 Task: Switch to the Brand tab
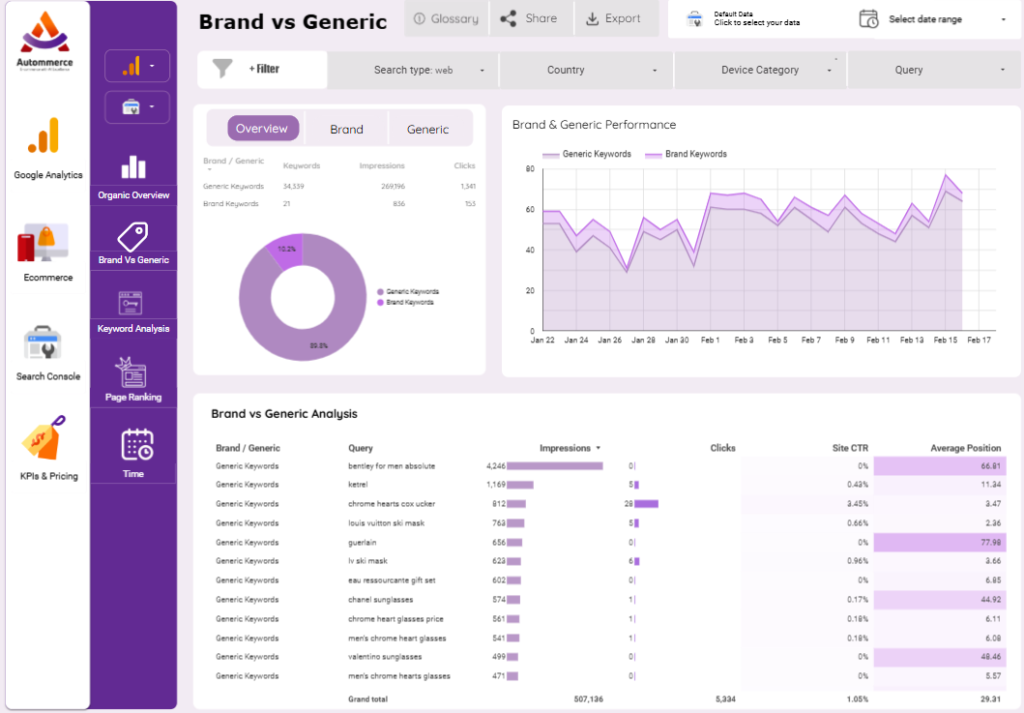click(346, 129)
